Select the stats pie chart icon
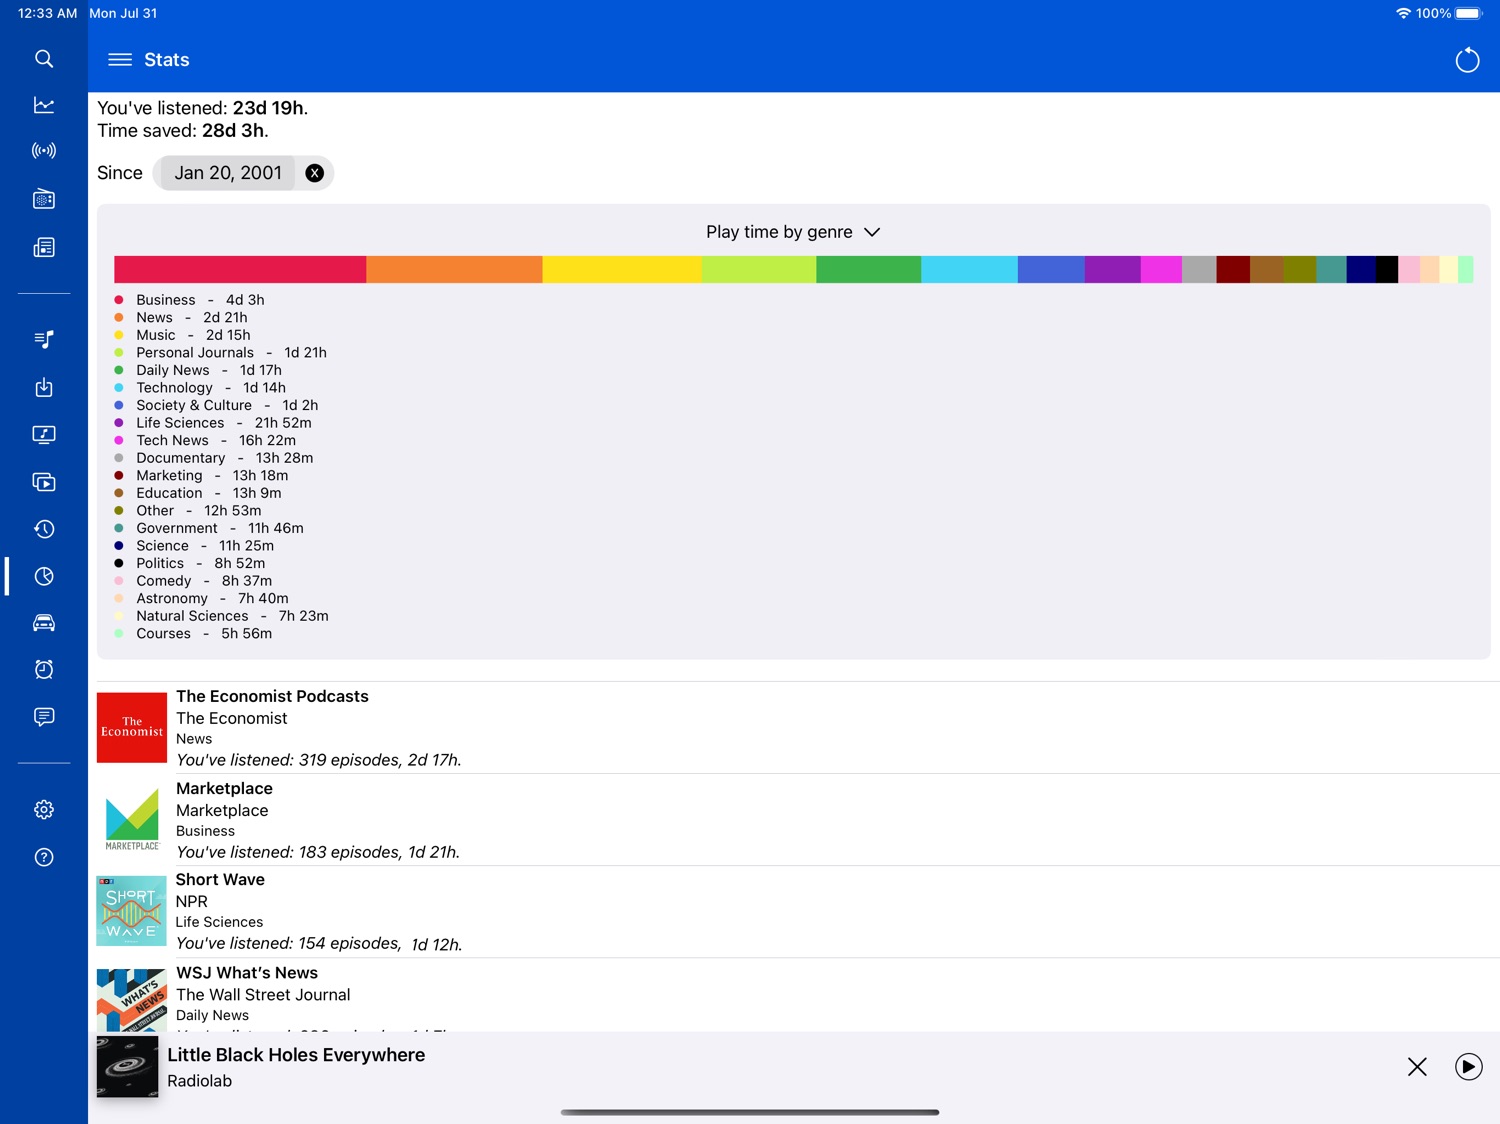The height and width of the screenshot is (1124, 1500). (44, 576)
